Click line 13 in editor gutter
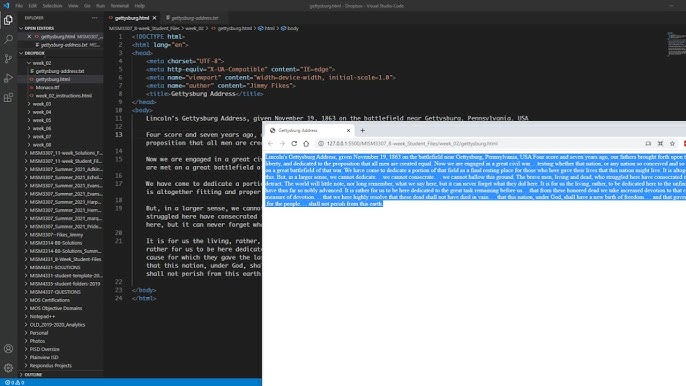Viewport: 686px width, 386px height. (x=119, y=134)
